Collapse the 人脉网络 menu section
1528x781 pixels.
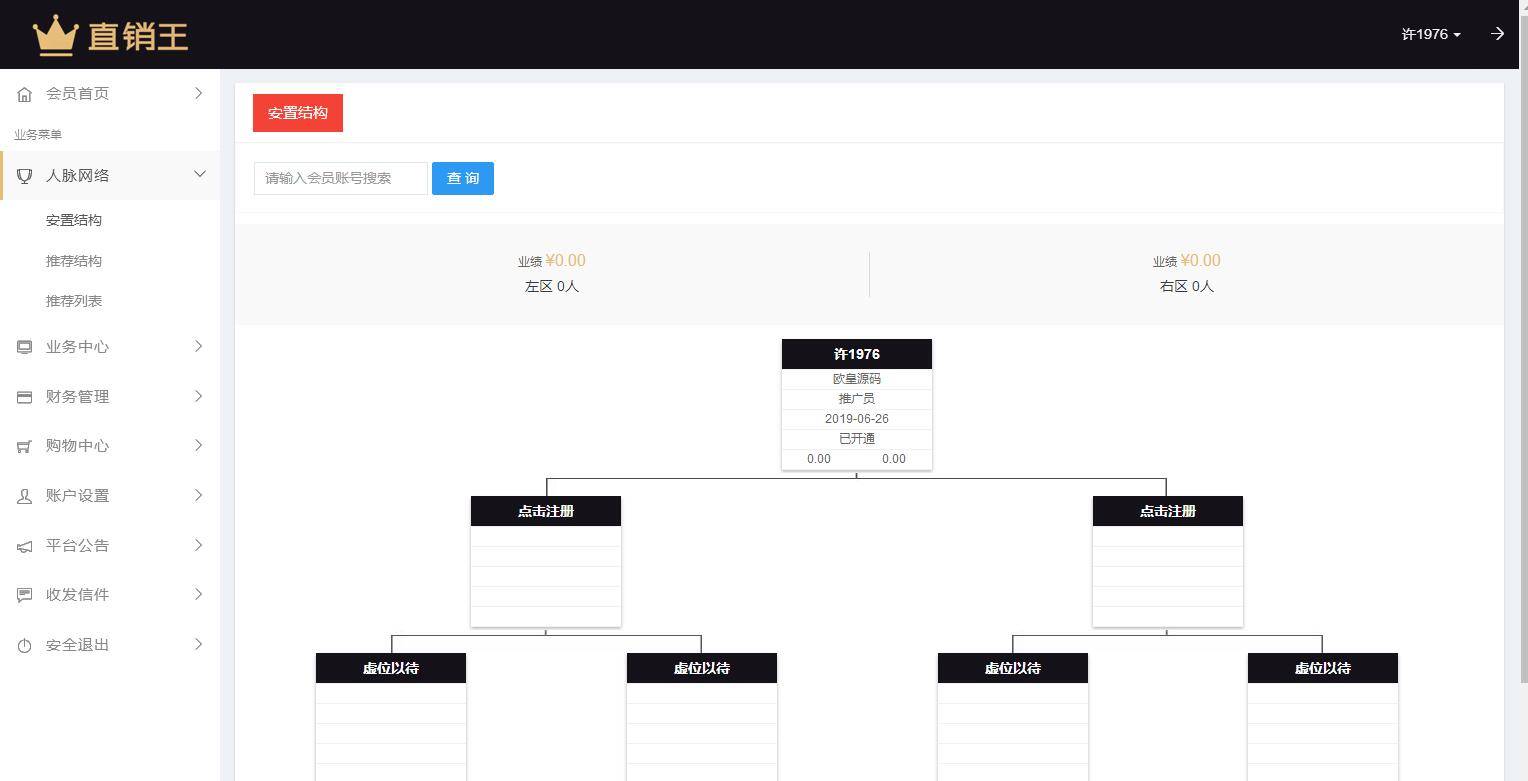pyautogui.click(x=110, y=175)
